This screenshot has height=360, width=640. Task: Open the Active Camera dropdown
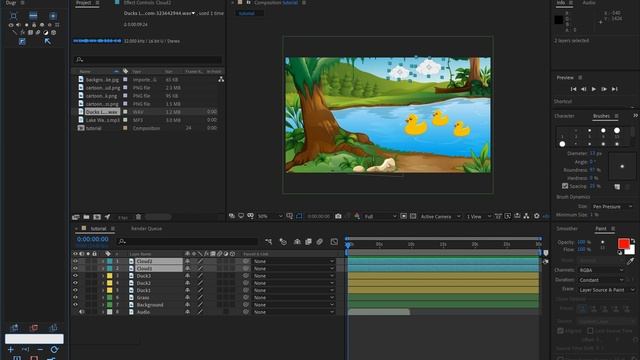[x=440, y=216]
